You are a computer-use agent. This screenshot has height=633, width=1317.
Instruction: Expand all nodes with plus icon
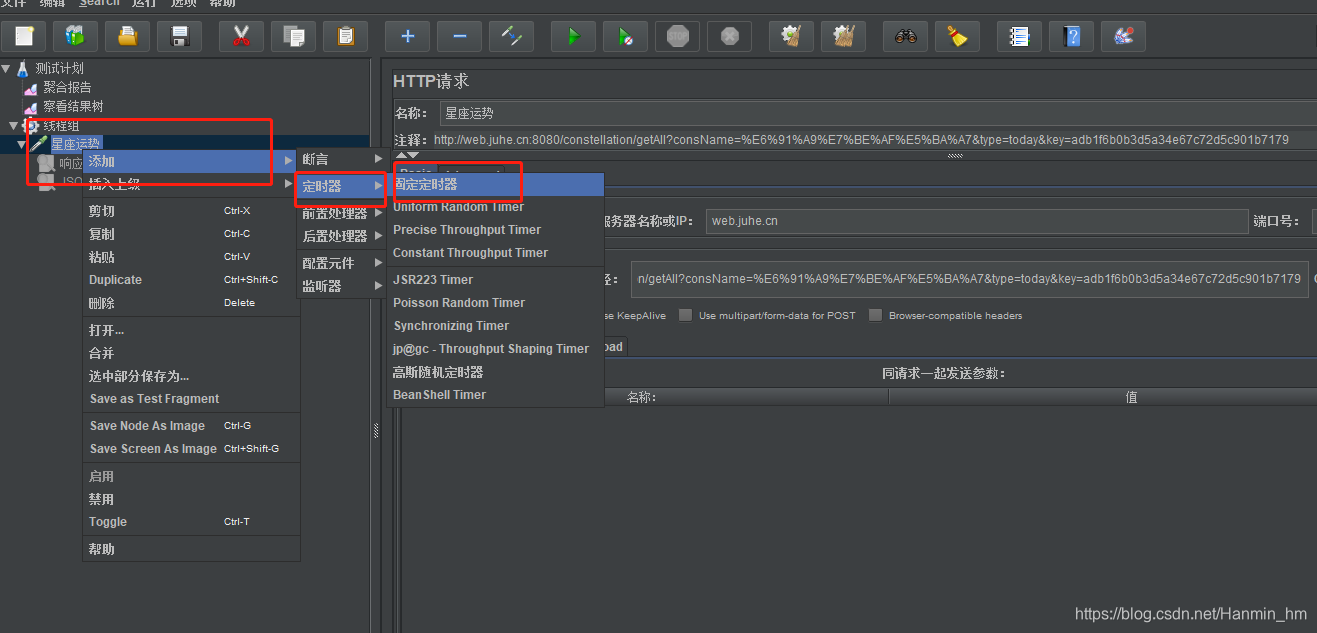click(407, 37)
